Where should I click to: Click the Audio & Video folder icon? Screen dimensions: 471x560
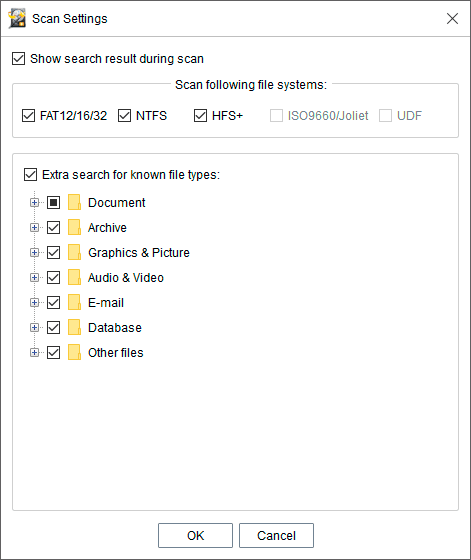coord(74,278)
